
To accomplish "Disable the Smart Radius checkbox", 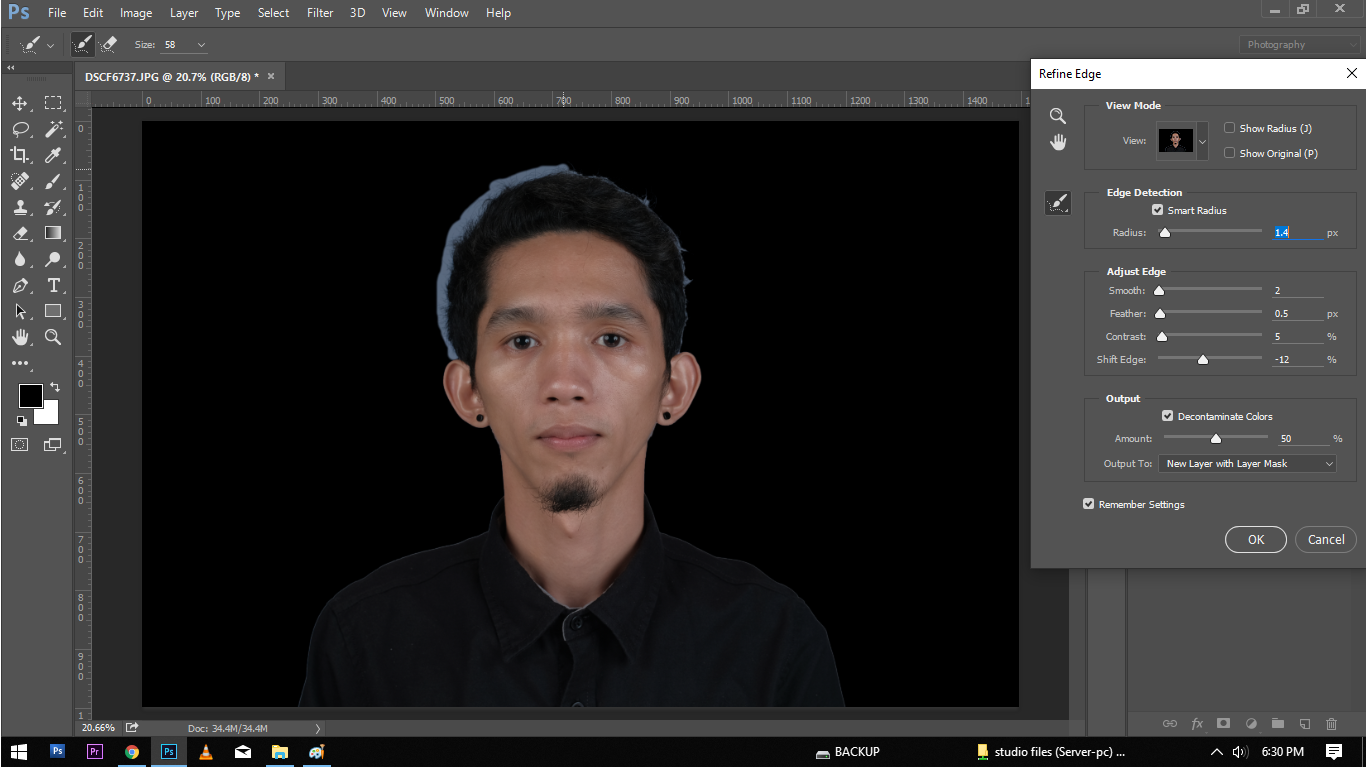I will pos(1158,210).
